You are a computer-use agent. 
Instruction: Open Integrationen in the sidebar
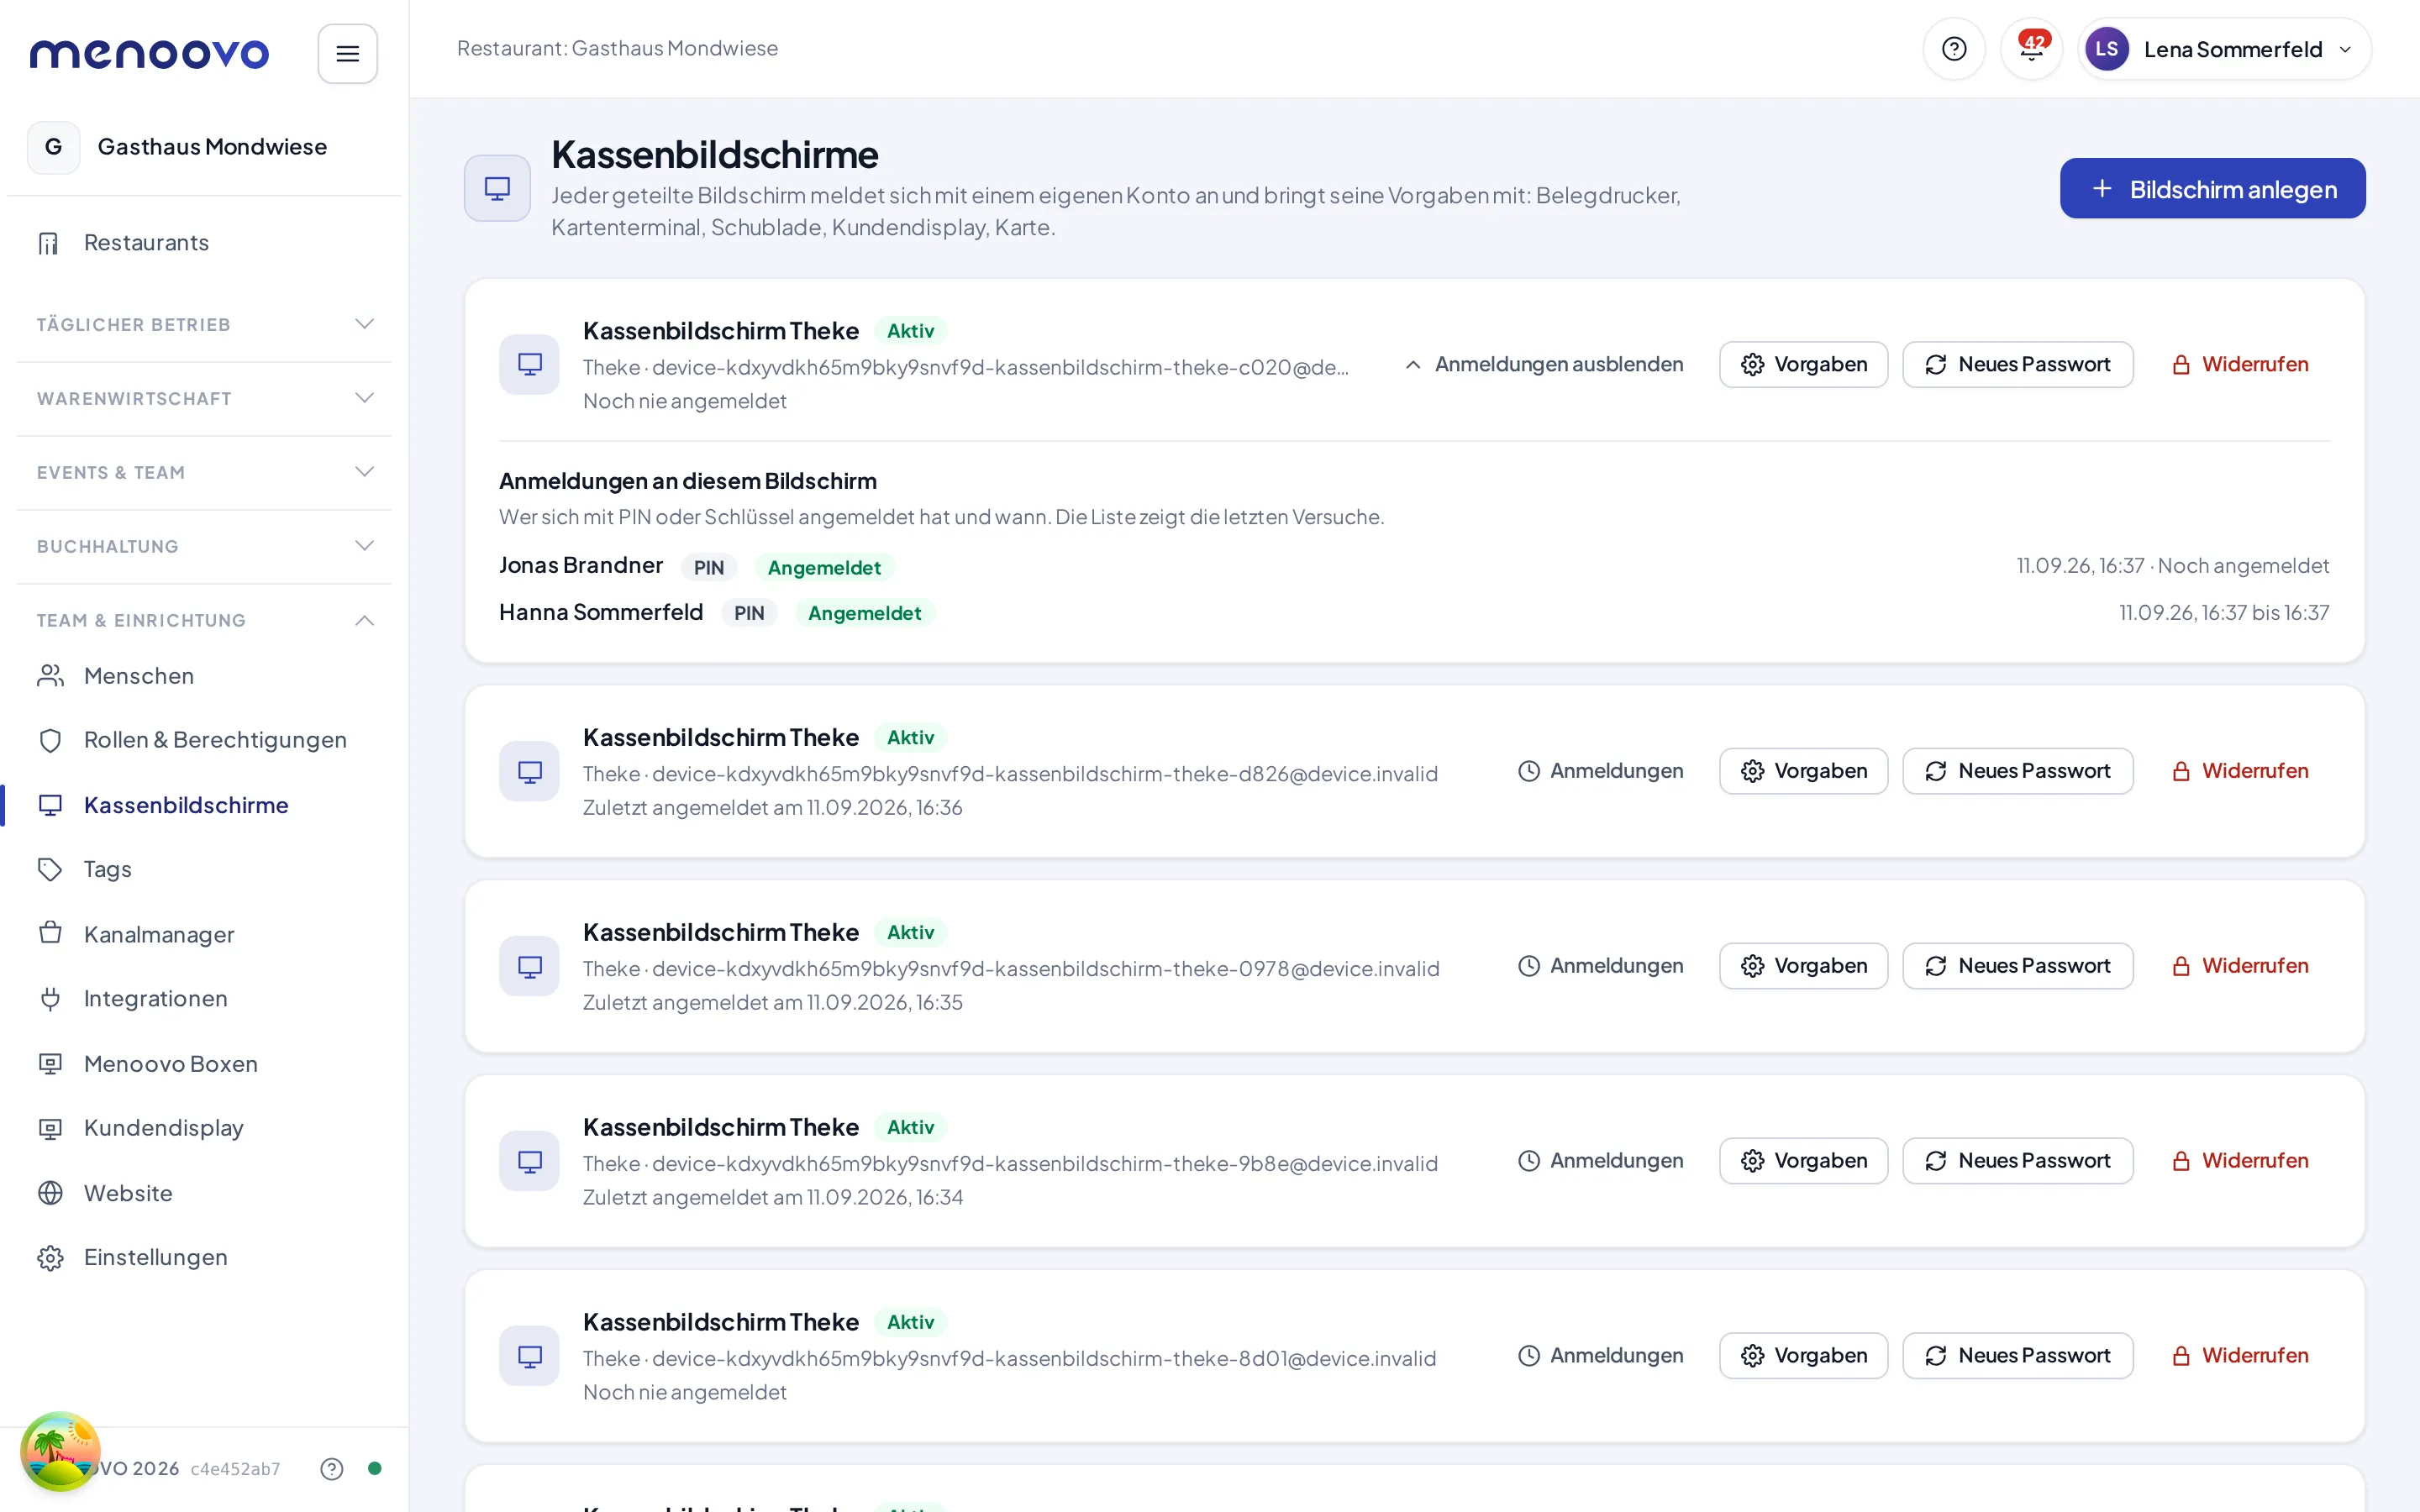point(204,998)
